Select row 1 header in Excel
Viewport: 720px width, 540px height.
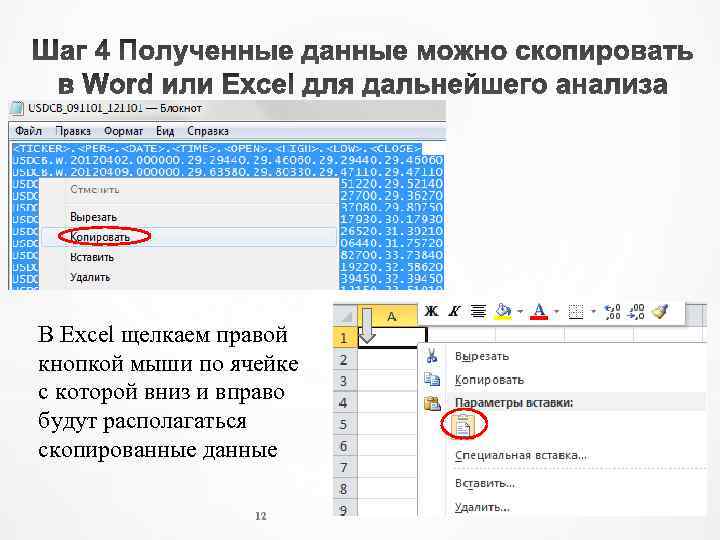click(x=344, y=338)
